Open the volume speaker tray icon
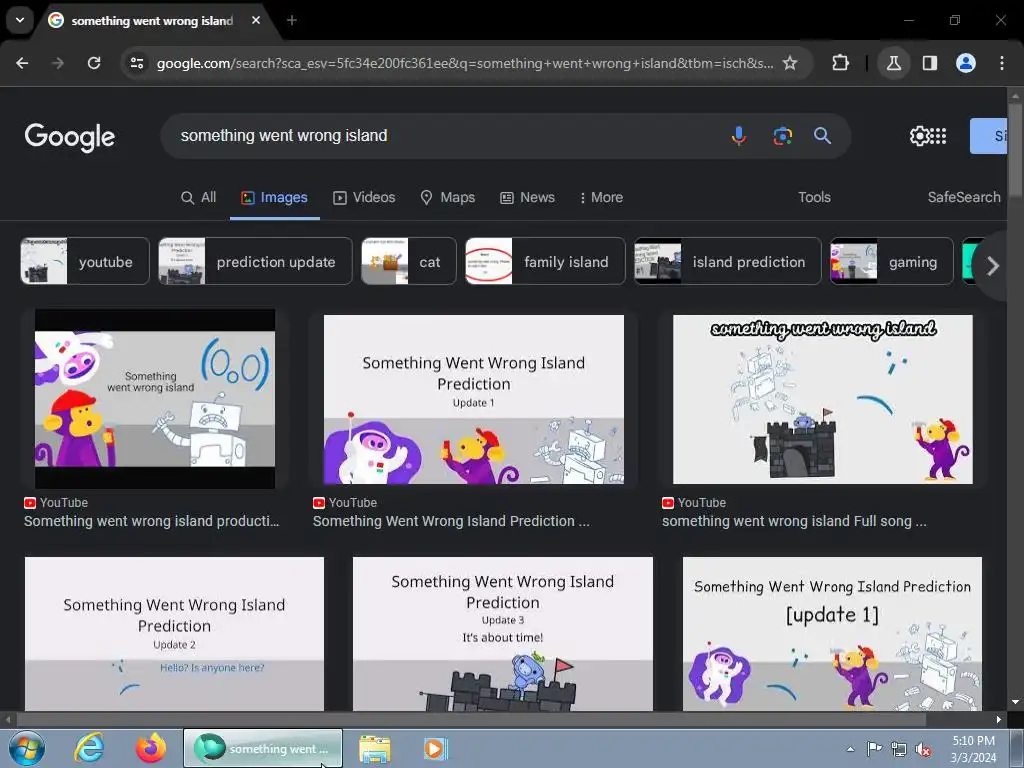 pyautogui.click(x=923, y=749)
